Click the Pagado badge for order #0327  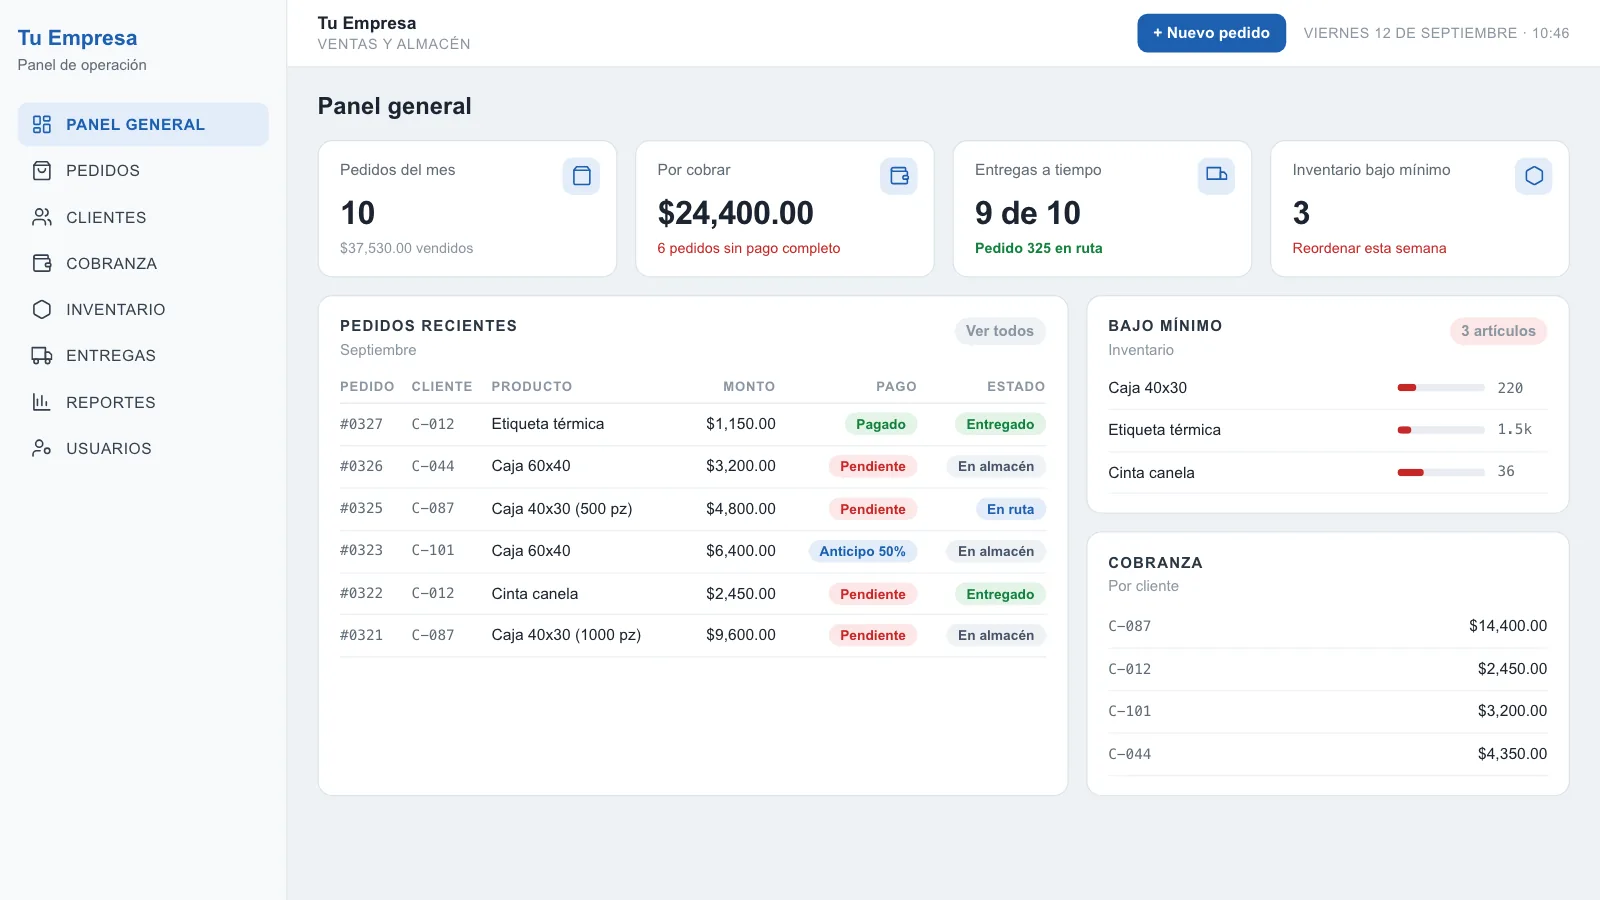[x=881, y=424]
